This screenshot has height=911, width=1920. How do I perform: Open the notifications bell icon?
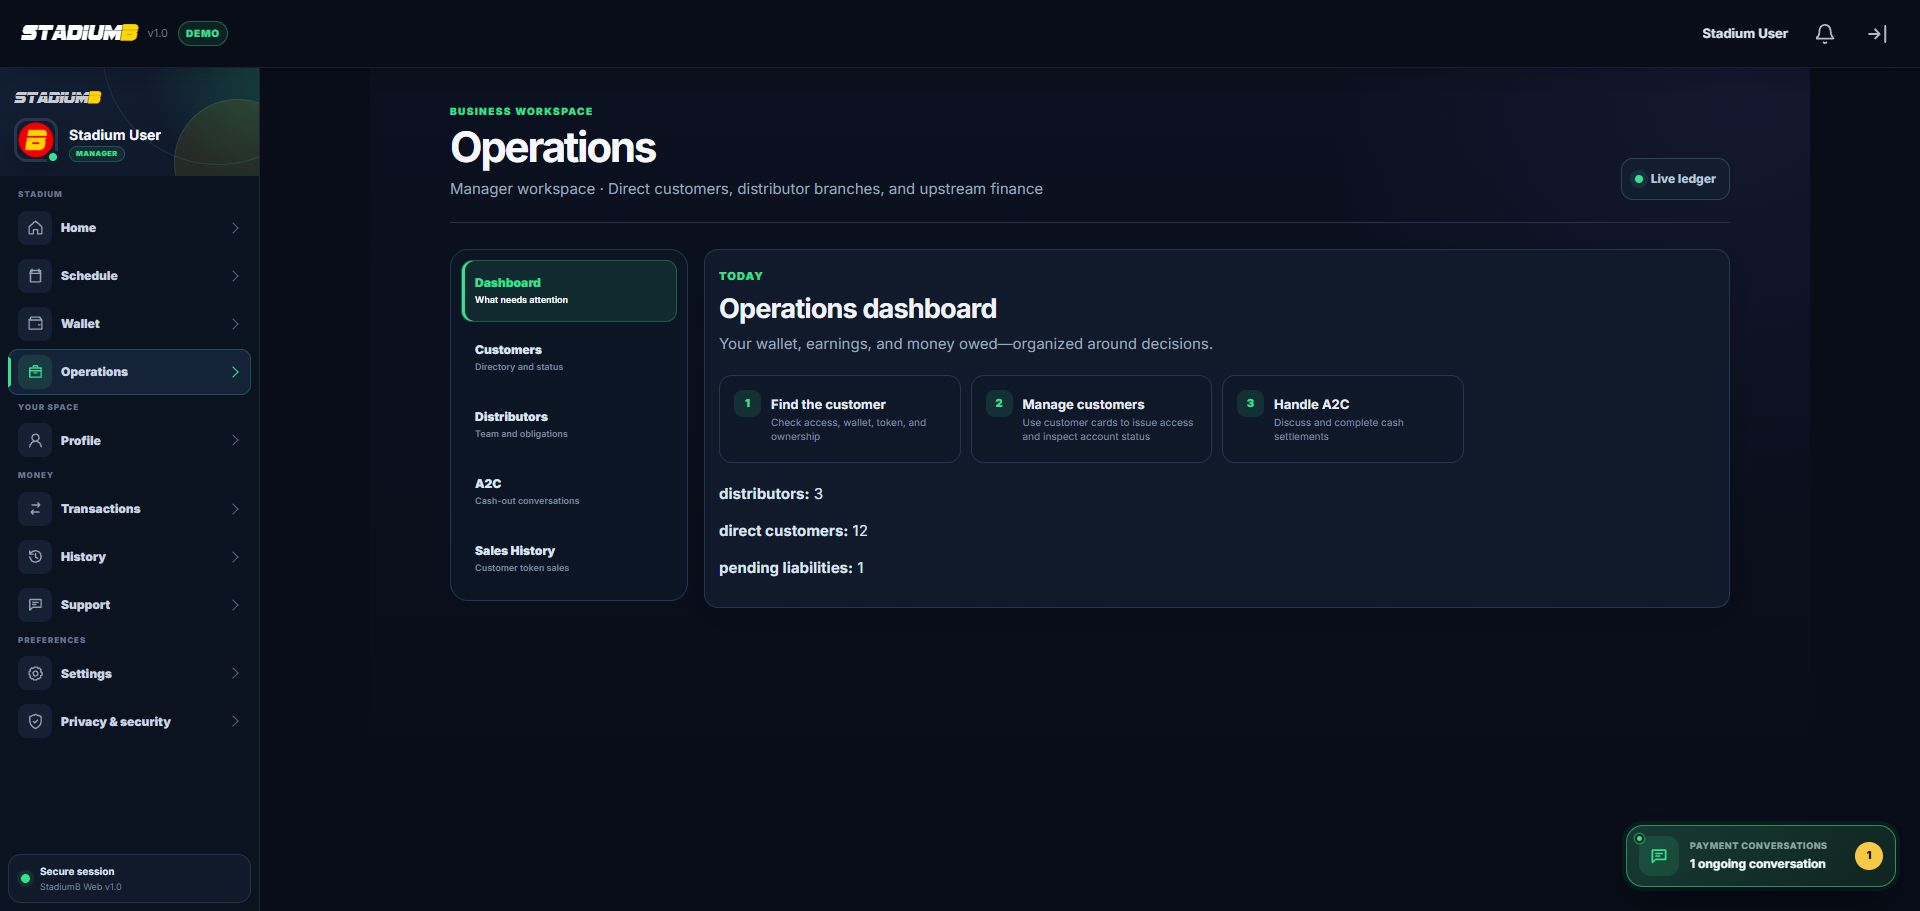(x=1824, y=34)
